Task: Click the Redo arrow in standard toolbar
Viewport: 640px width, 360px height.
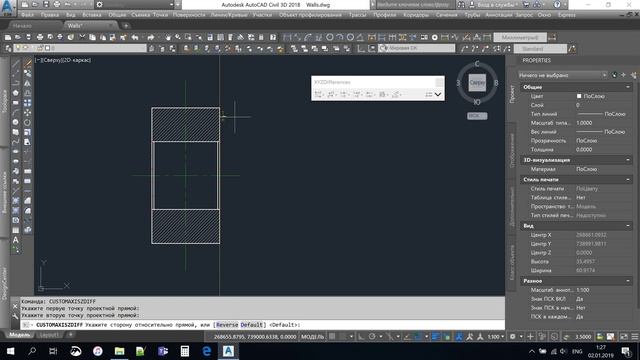Action: pyautogui.click(x=151, y=38)
